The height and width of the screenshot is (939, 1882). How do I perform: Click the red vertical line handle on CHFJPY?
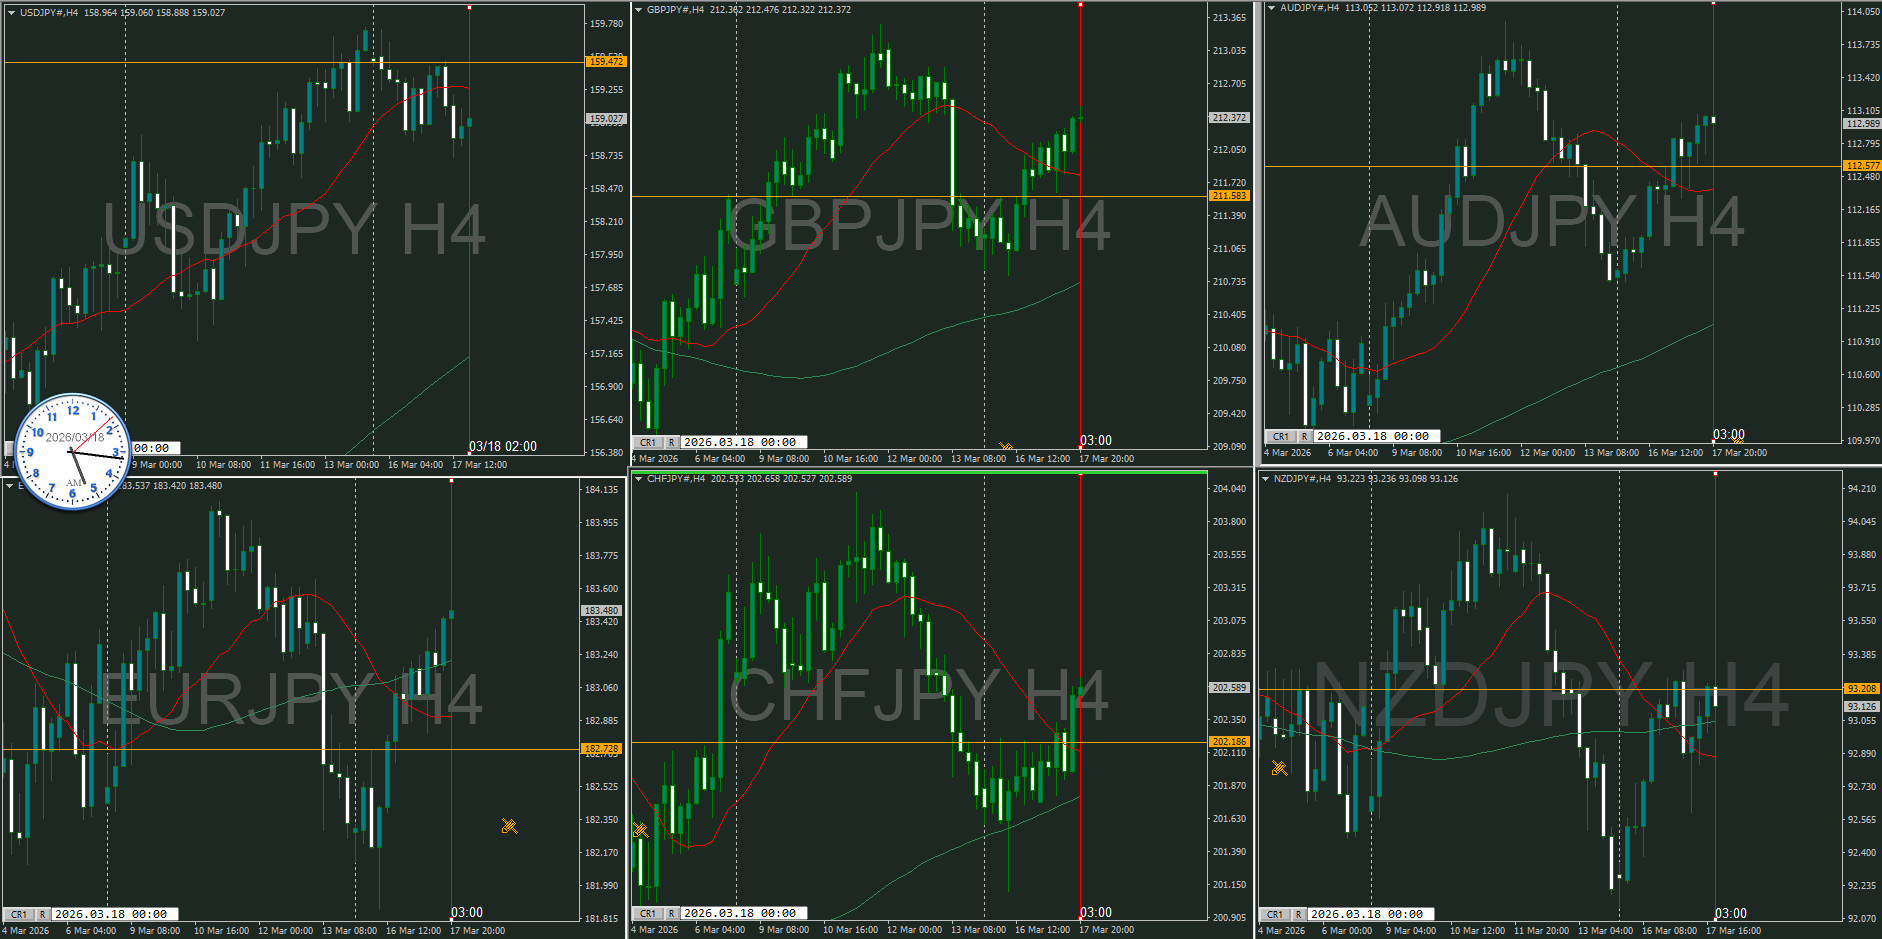(1080, 474)
